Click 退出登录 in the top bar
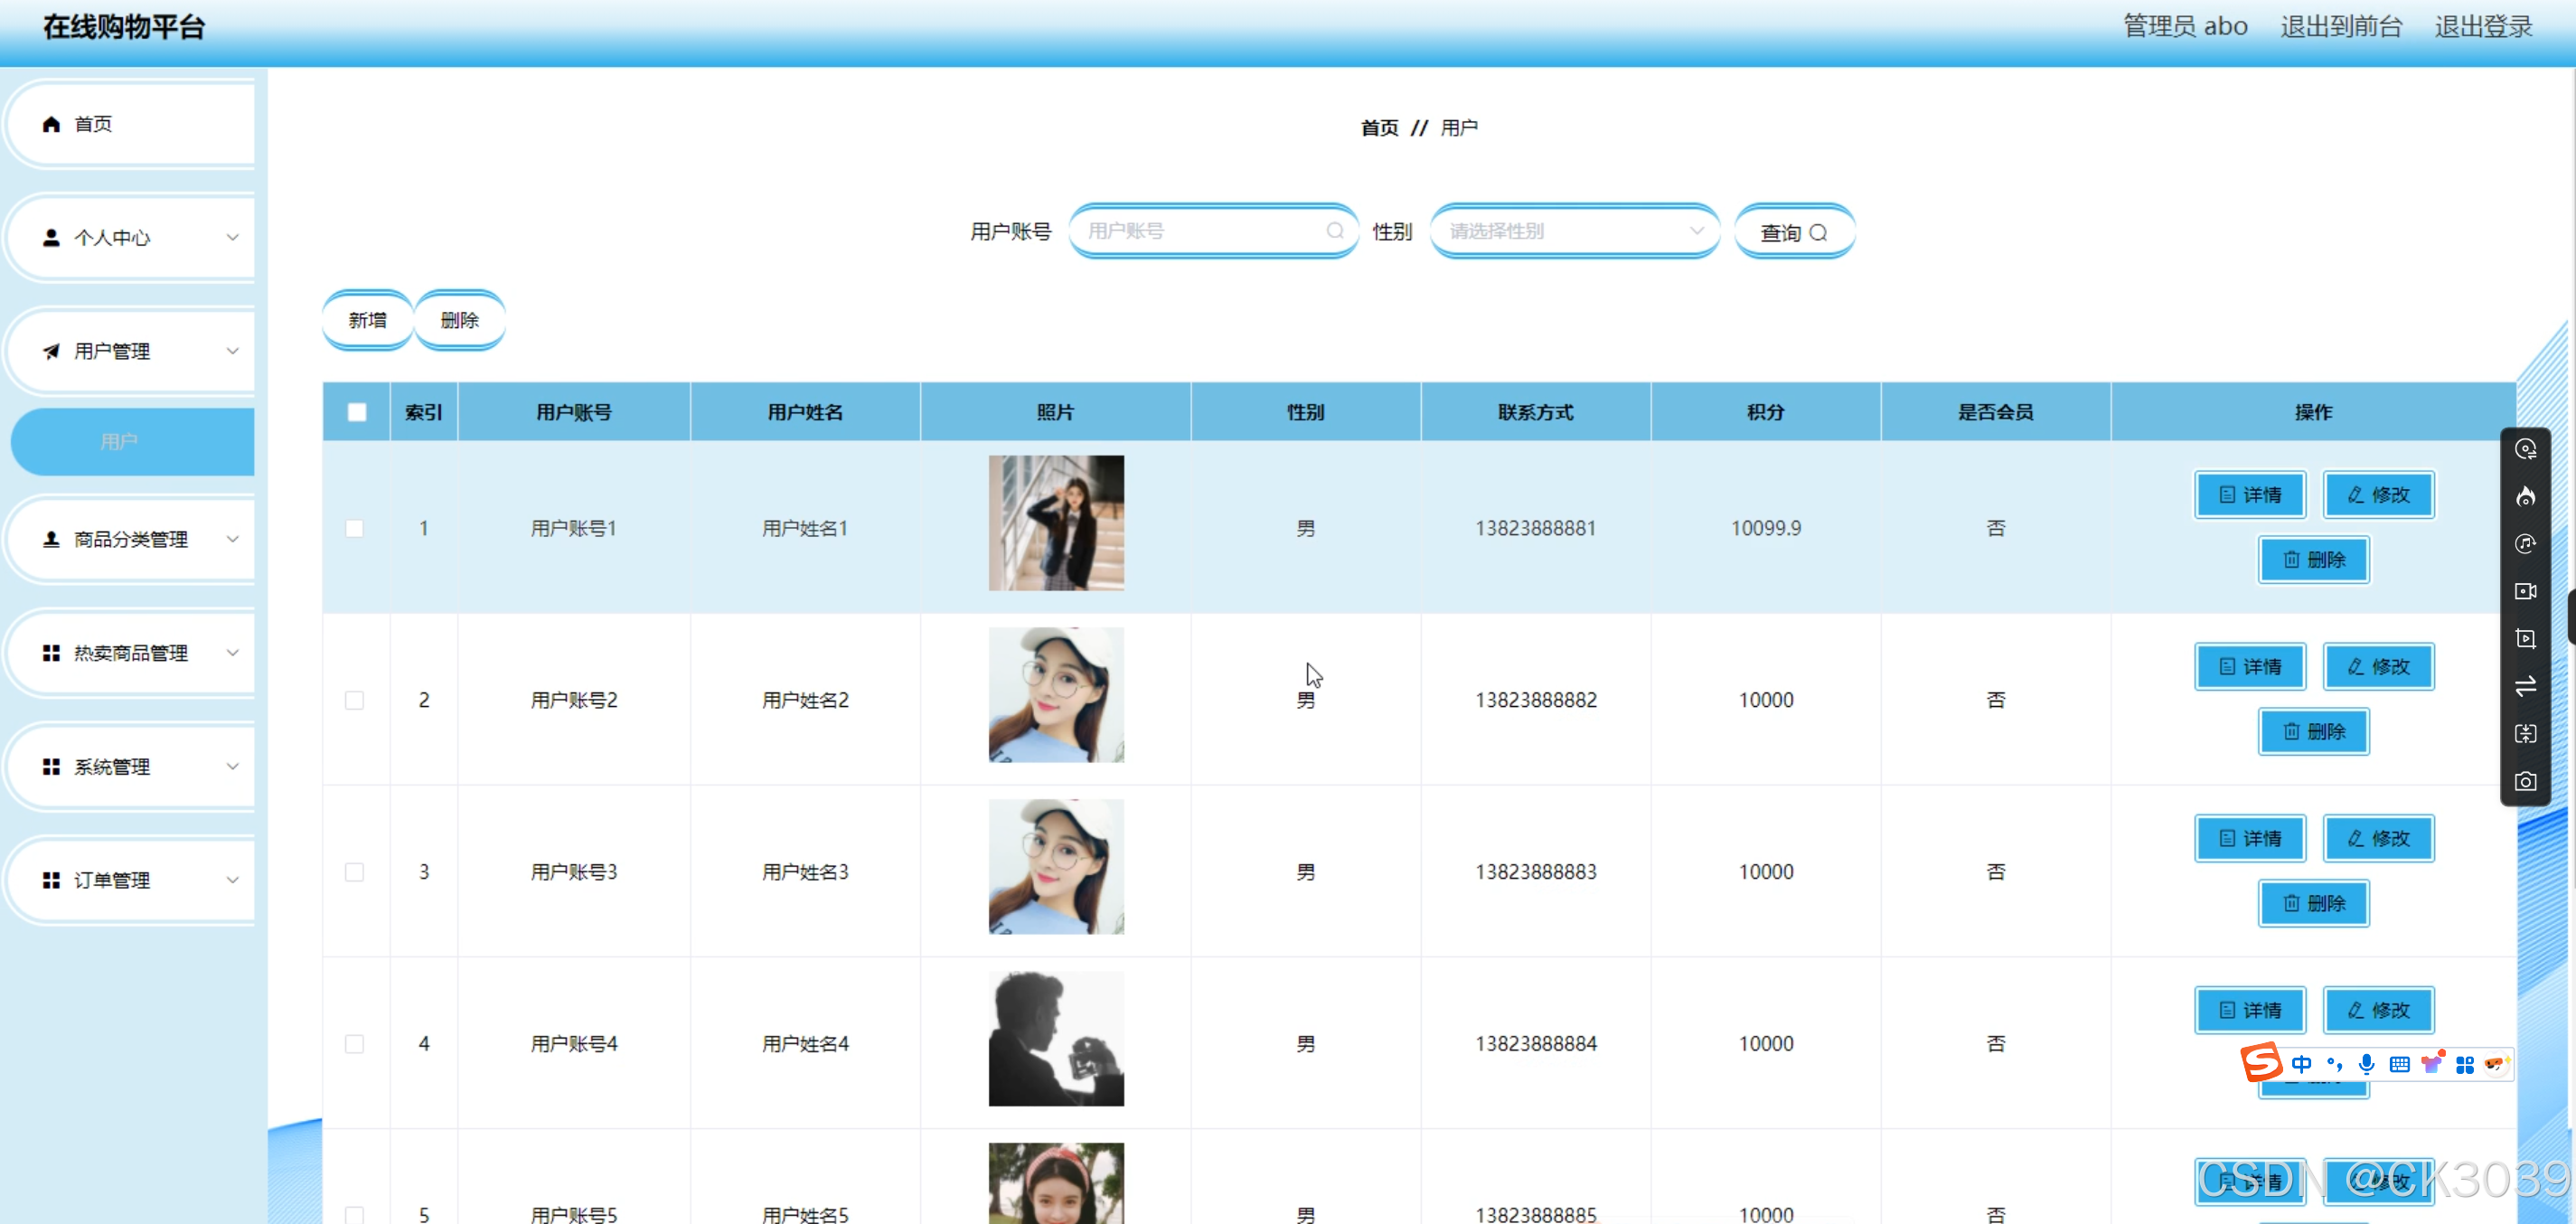This screenshot has width=2576, height=1224. [x=2482, y=27]
